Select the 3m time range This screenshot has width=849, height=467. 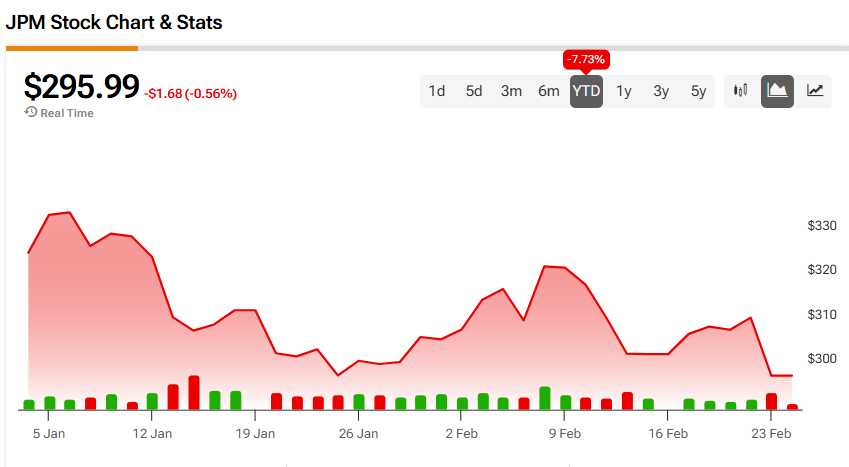pyautogui.click(x=511, y=91)
